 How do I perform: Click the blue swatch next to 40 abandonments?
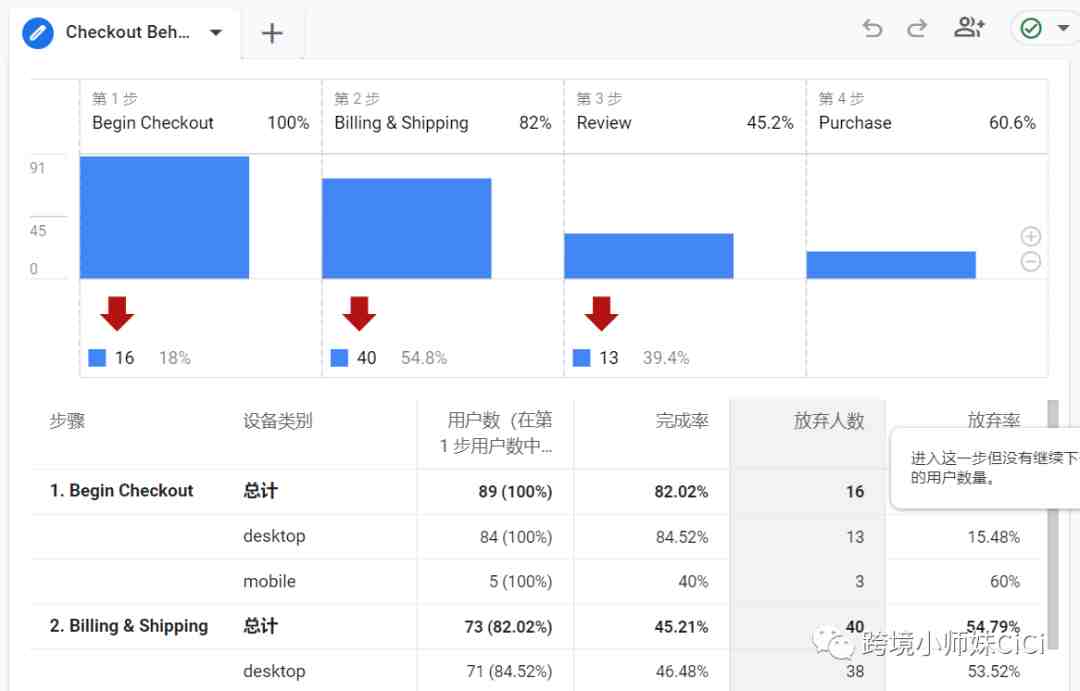(340, 358)
